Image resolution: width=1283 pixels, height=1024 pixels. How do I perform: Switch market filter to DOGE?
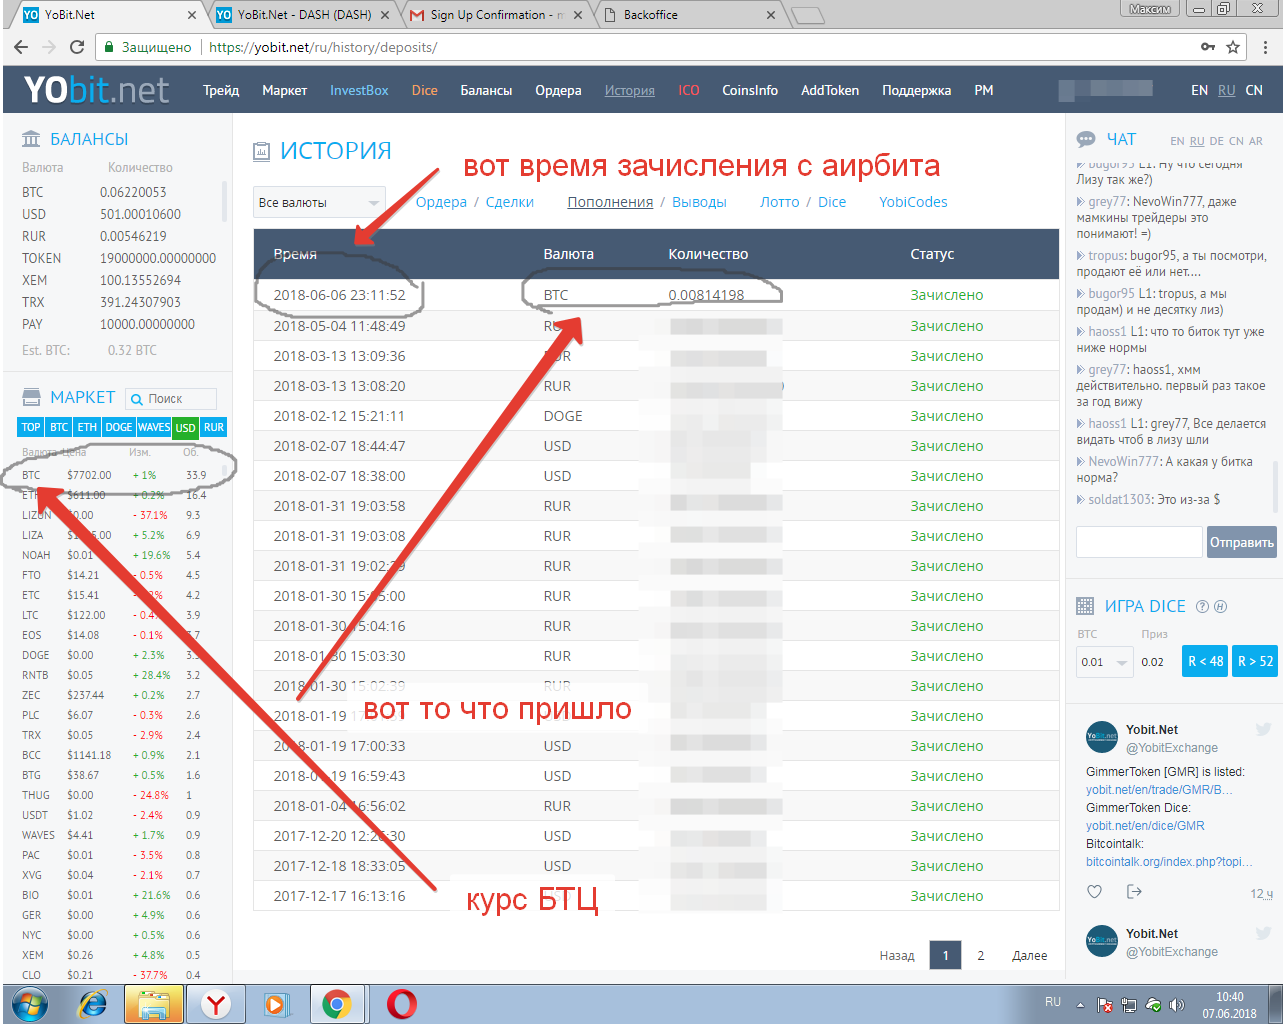118,428
